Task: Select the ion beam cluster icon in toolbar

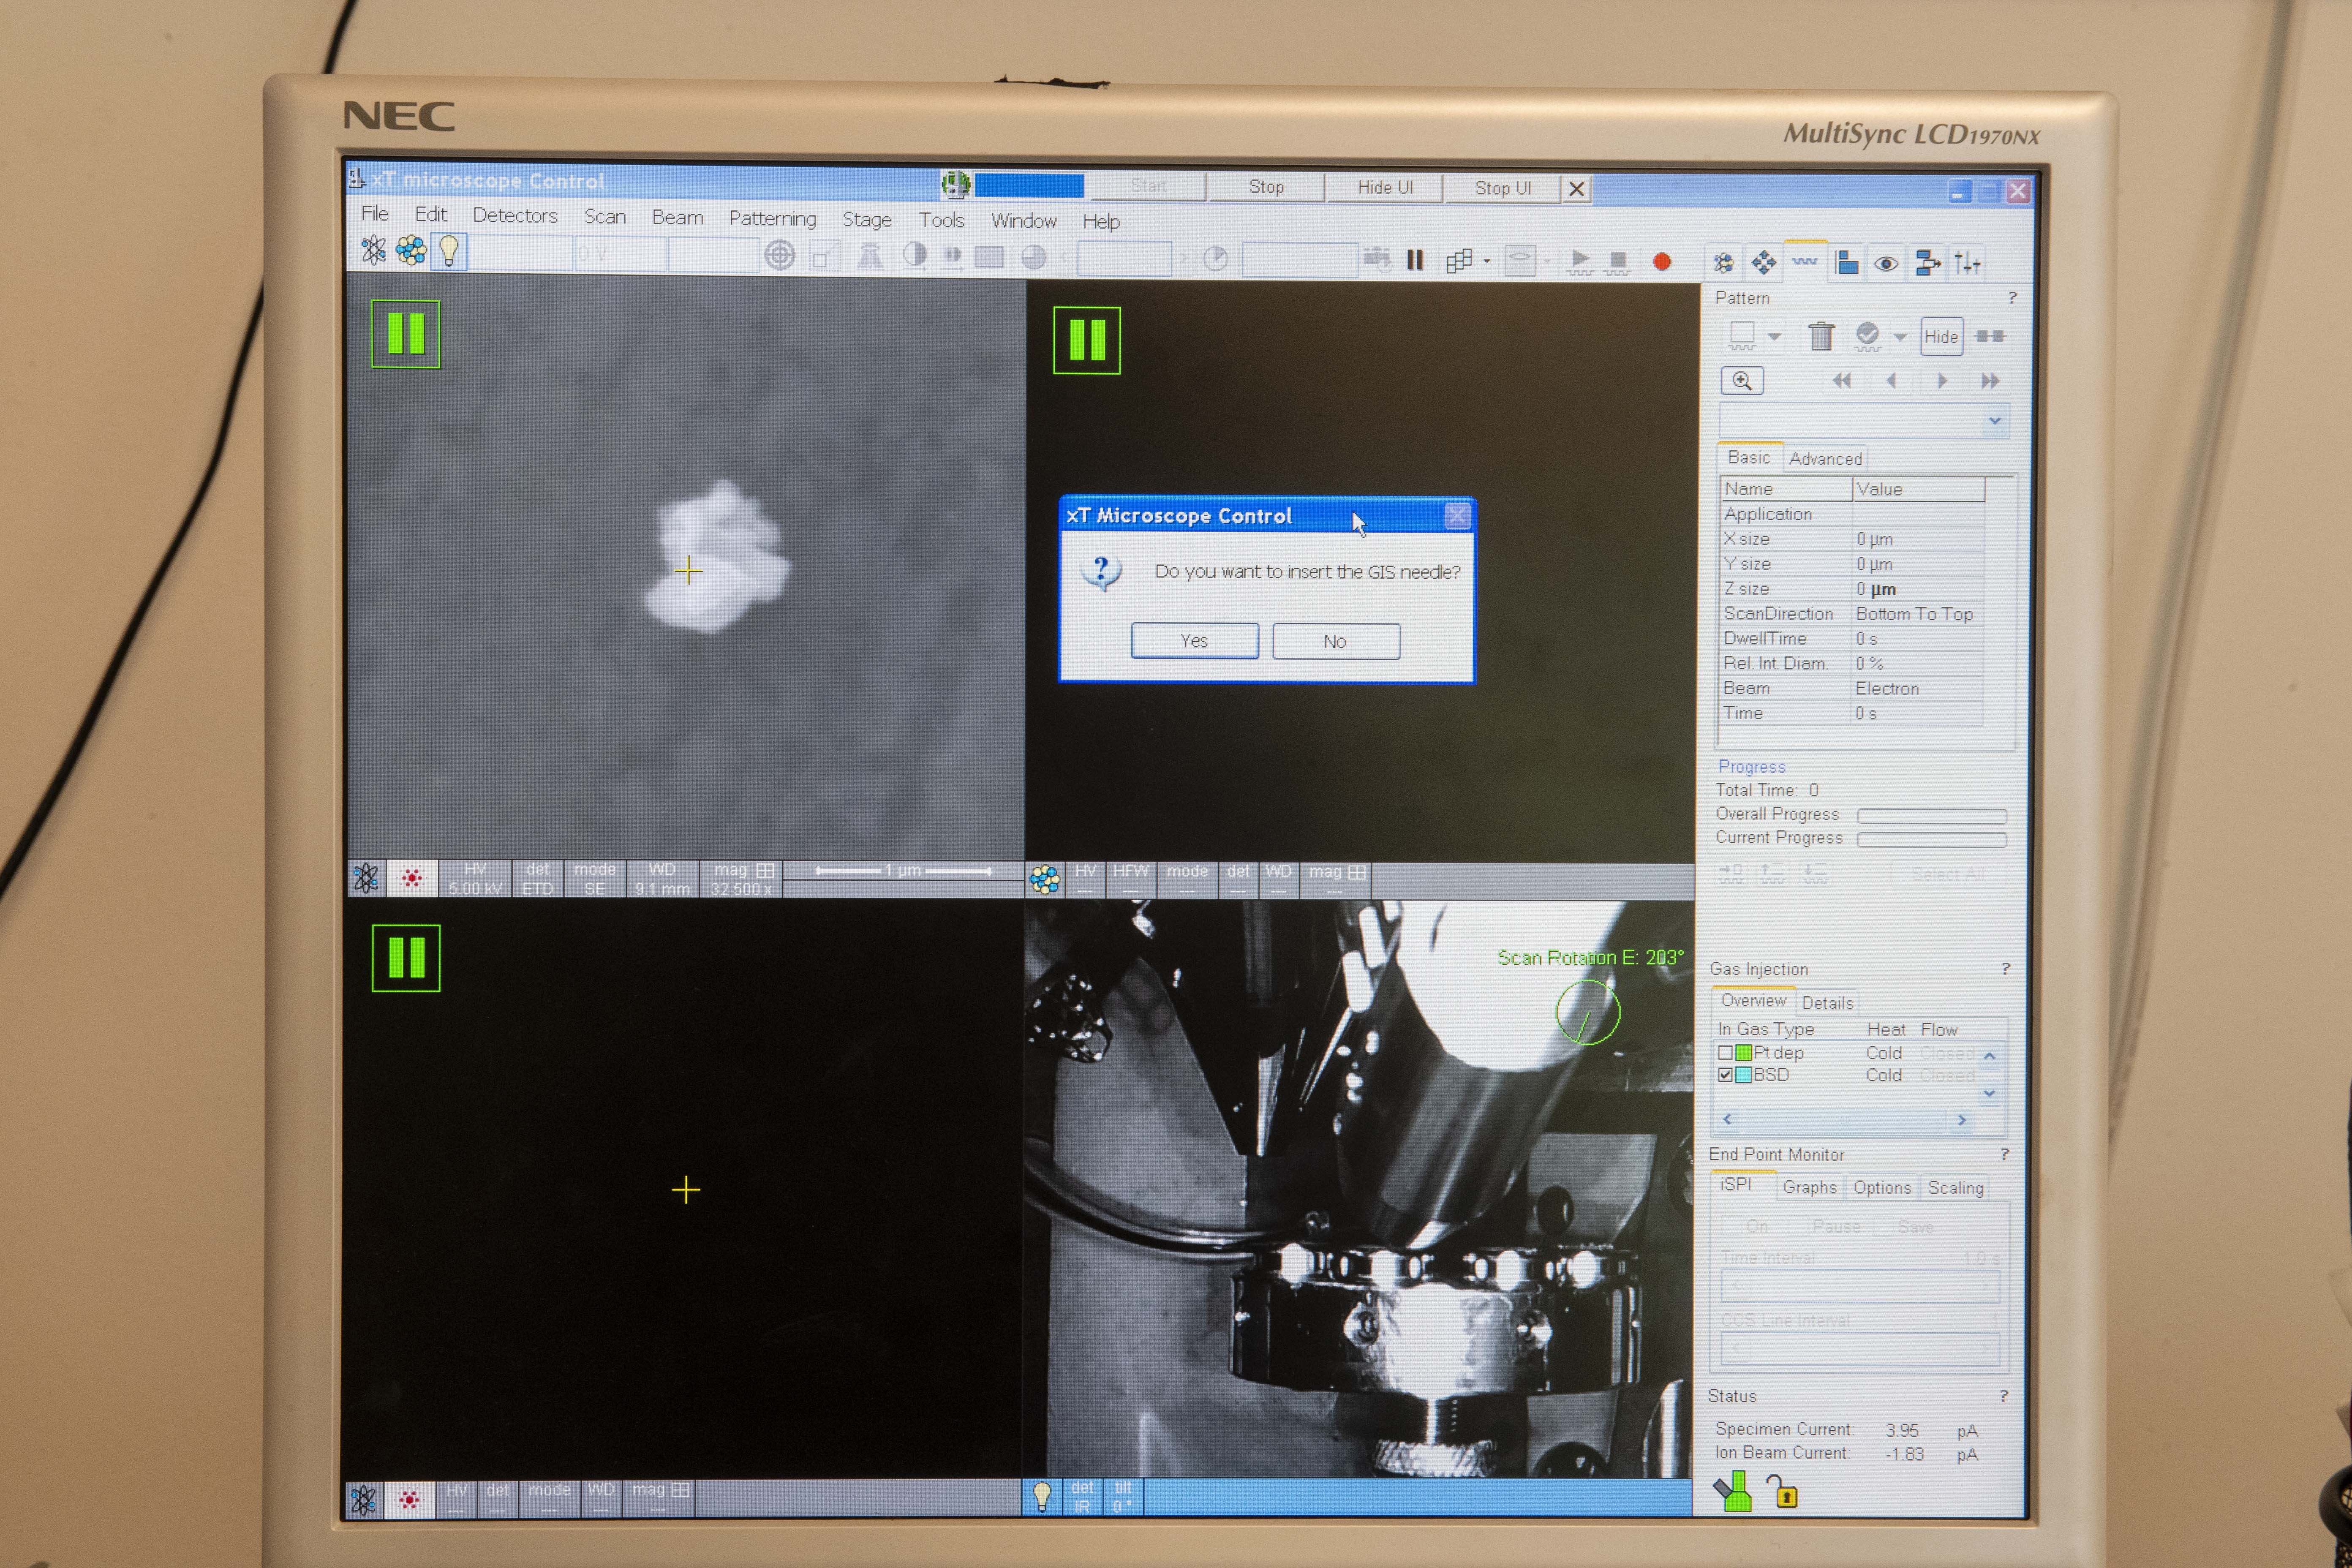Action: 411,250
